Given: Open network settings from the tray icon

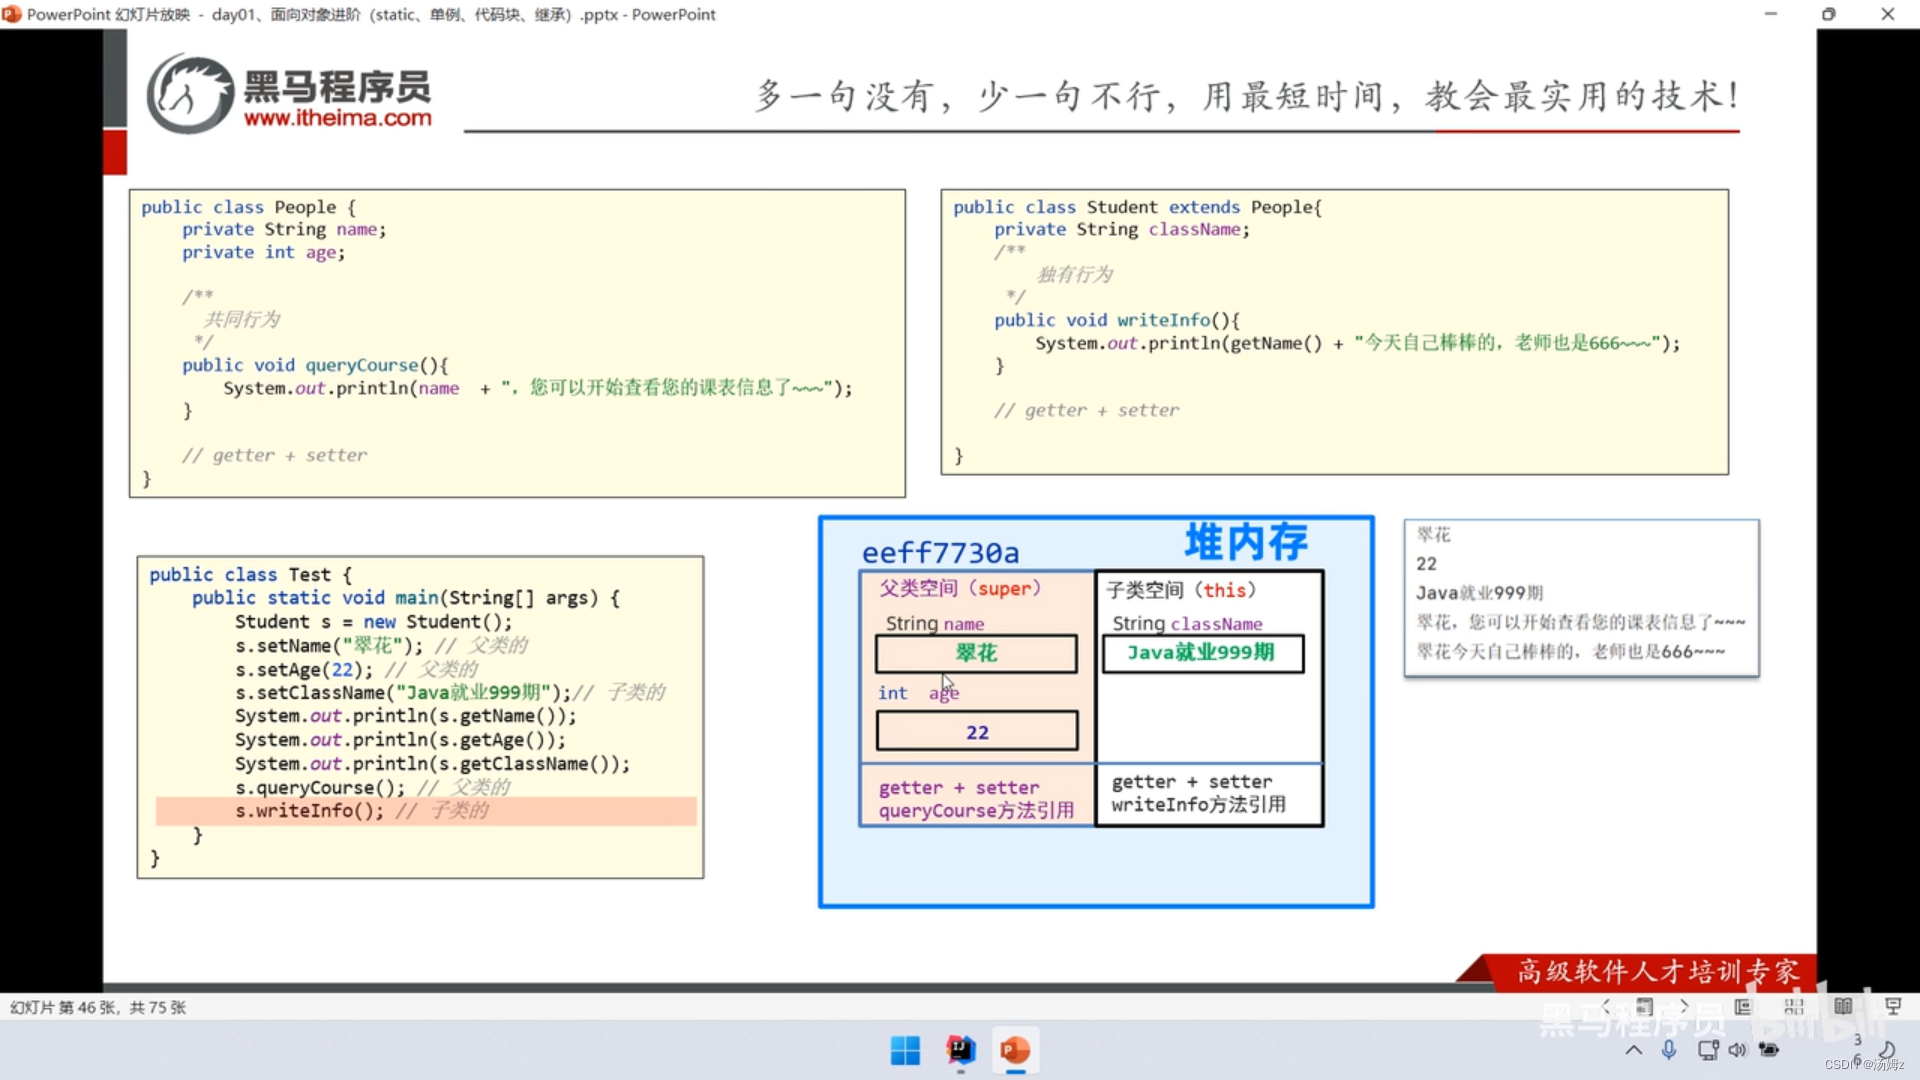Looking at the screenshot, I should 1709,1050.
